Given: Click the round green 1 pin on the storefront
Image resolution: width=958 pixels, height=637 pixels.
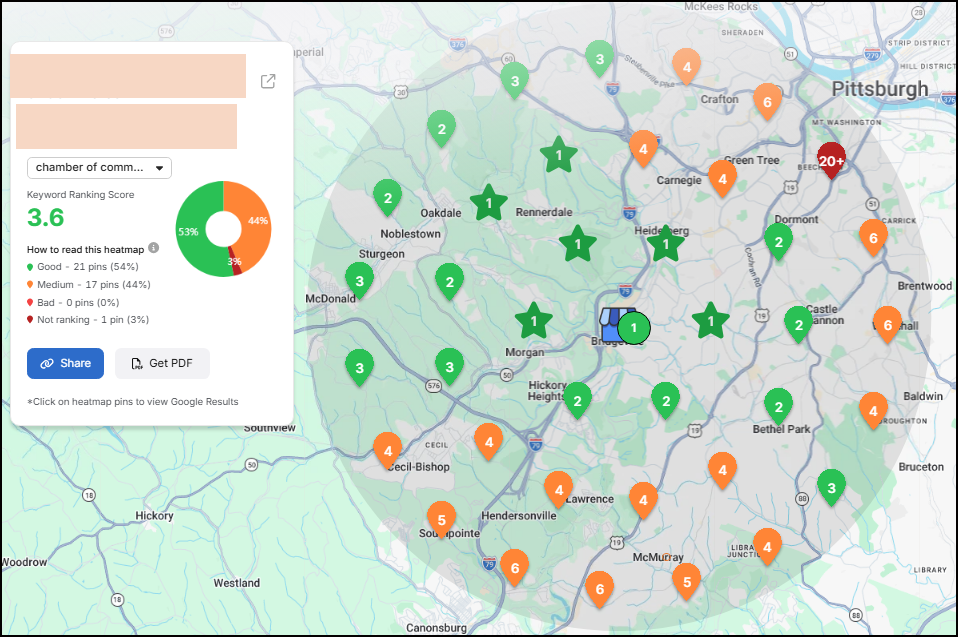Looking at the screenshot, I should click(x=634, y=328).
